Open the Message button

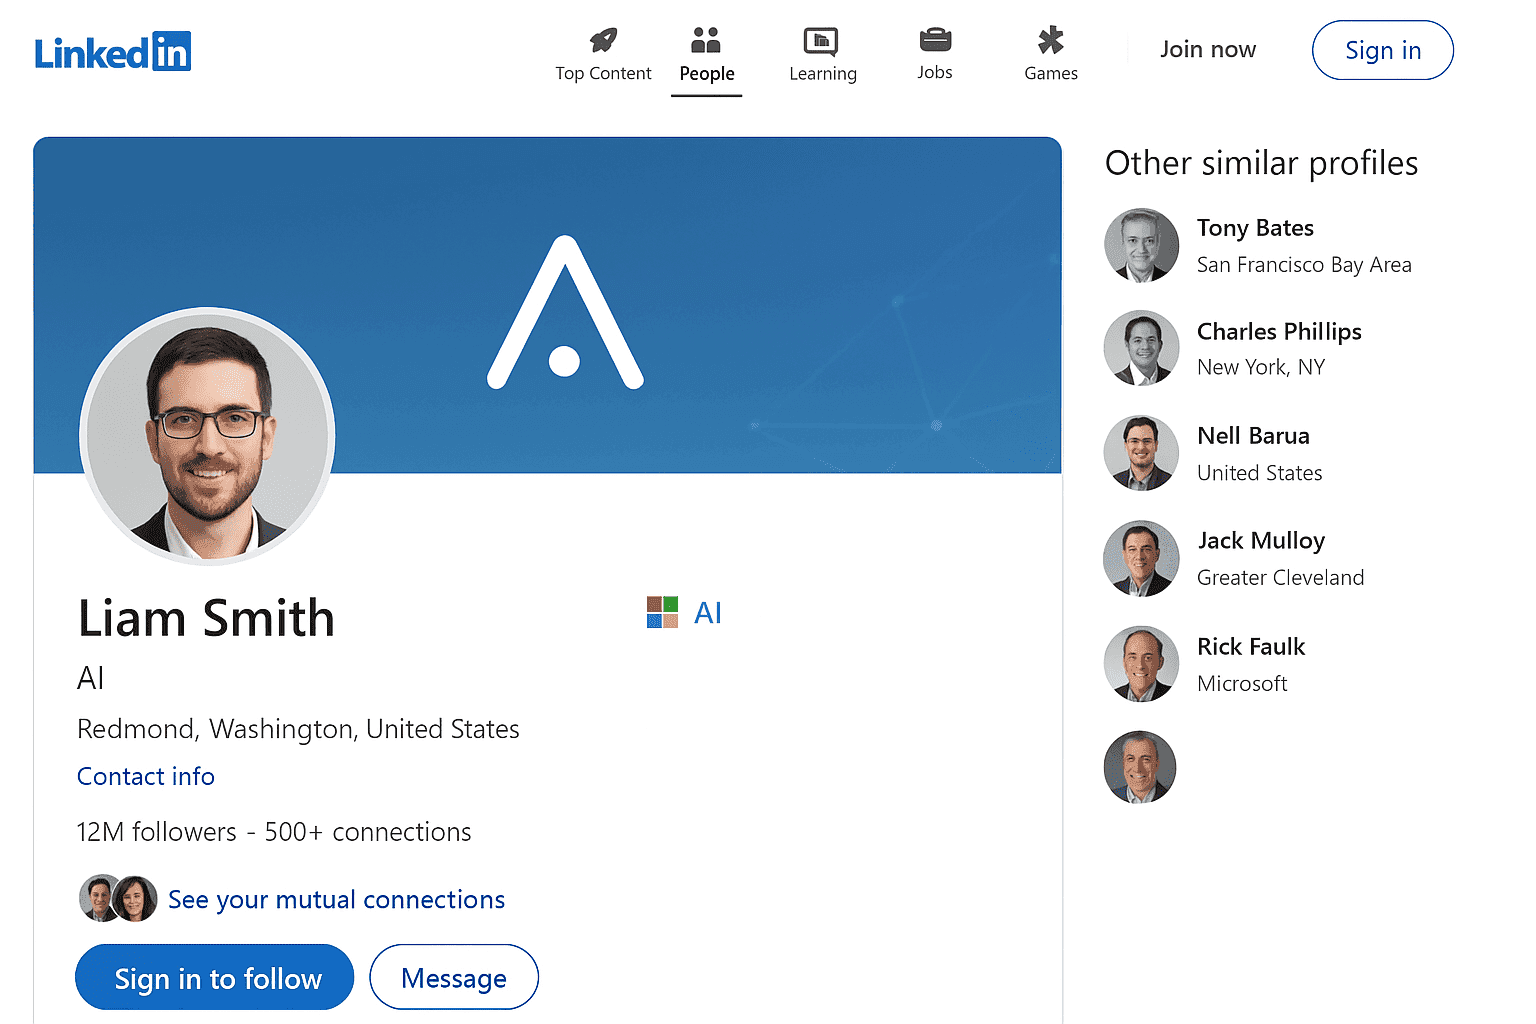(453, 977)
